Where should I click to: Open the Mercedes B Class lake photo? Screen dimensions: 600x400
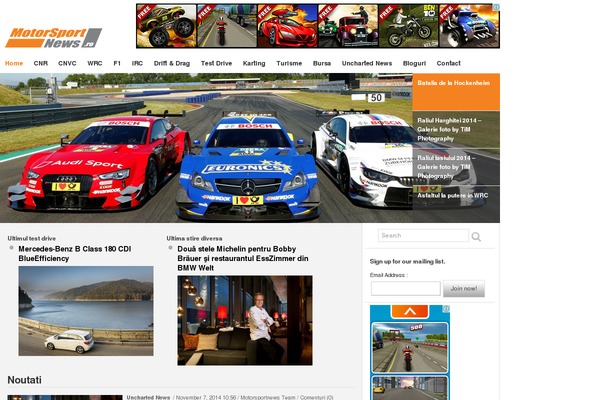[x=86, y=311]
